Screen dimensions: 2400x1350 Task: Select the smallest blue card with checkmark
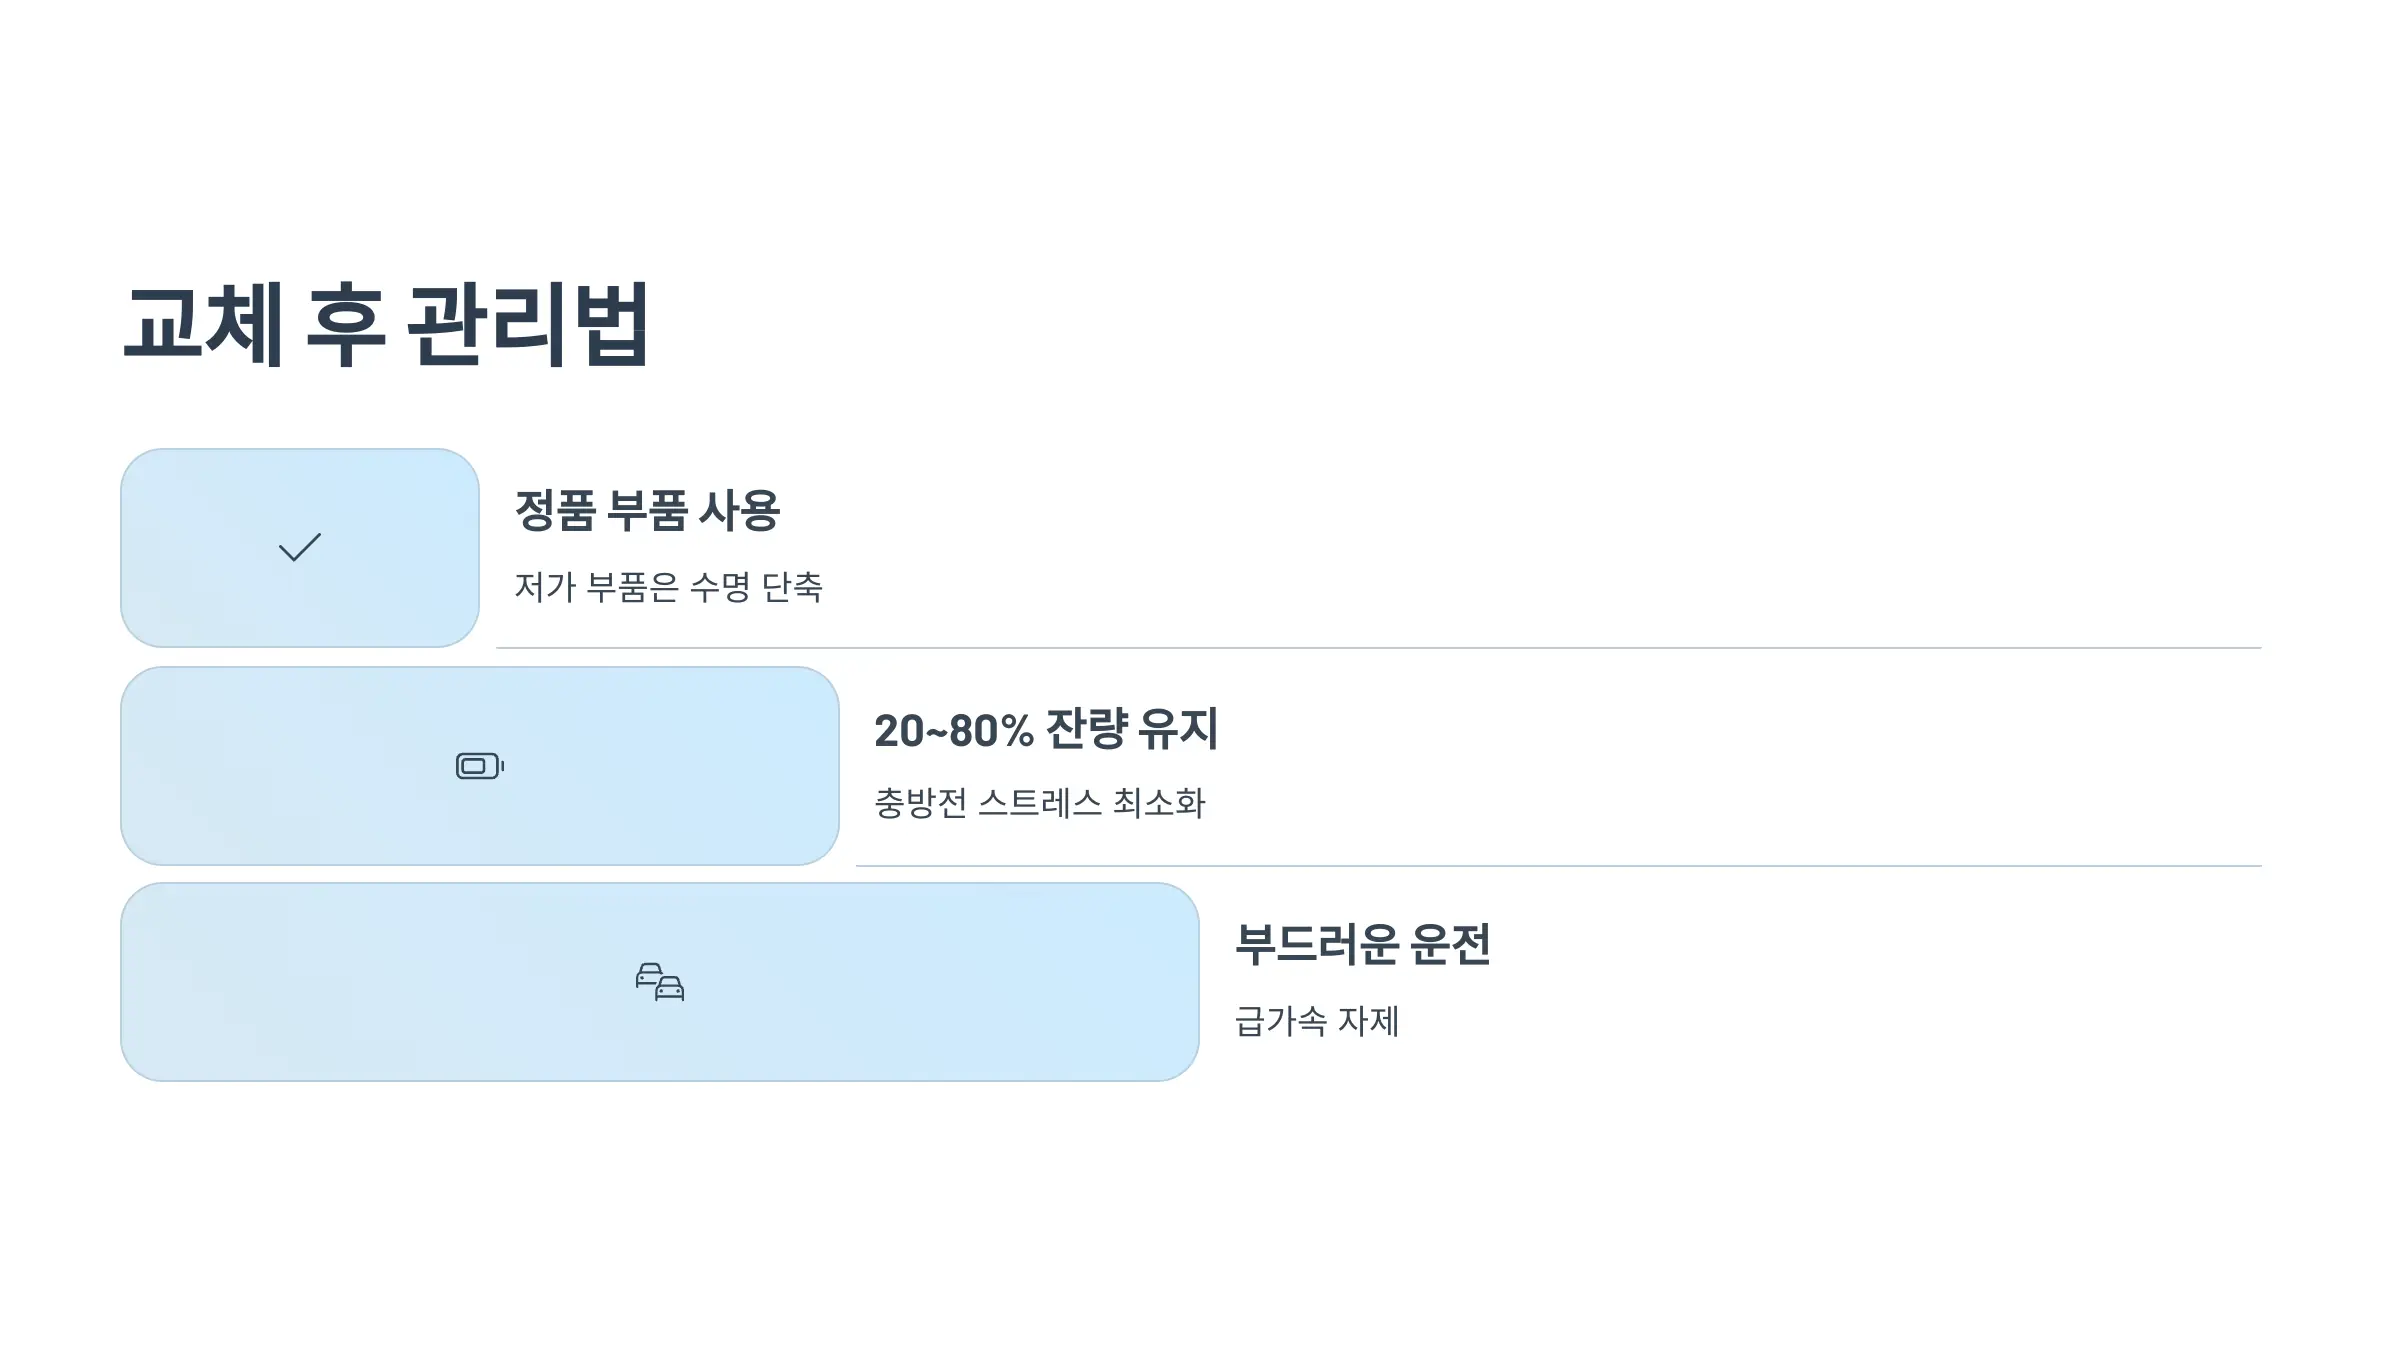click(x=300, y=548)
